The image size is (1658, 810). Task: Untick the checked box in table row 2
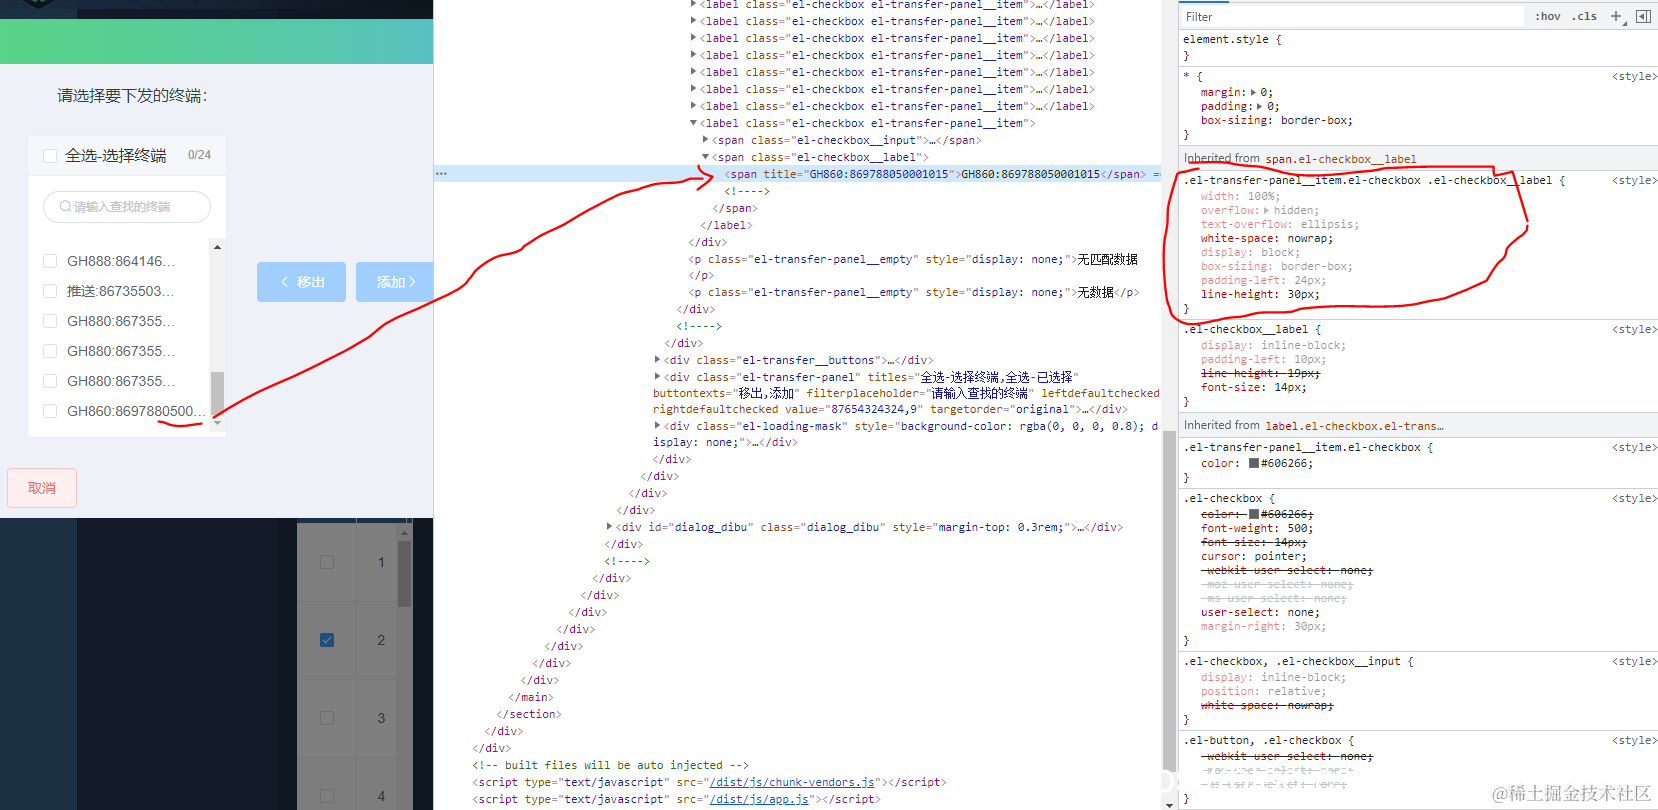click(x=327, y=640)
